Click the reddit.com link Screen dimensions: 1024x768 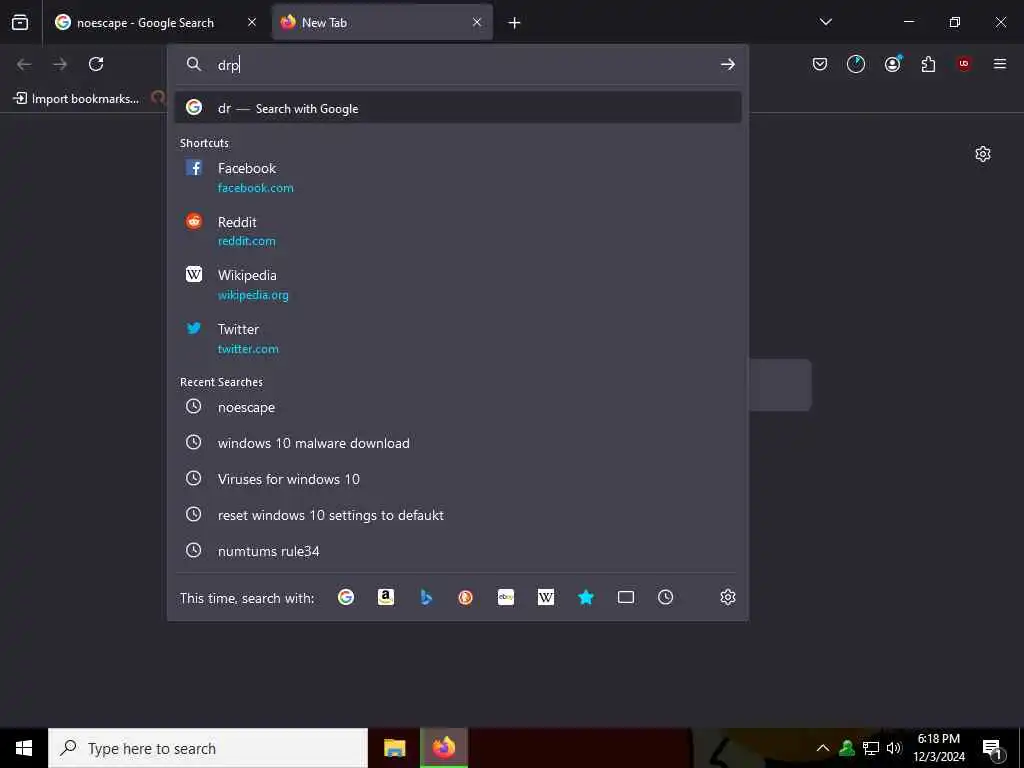point(246,241)
